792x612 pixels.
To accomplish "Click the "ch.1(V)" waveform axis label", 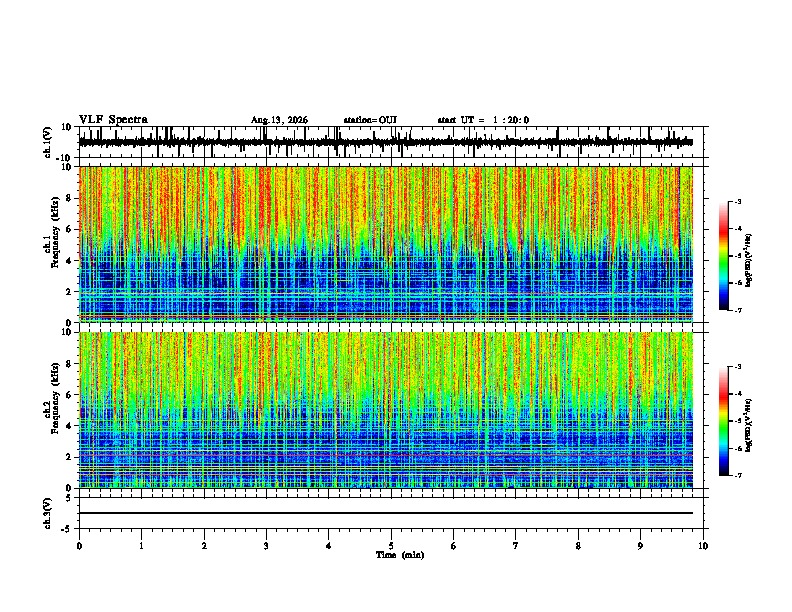I will point(48,142).
